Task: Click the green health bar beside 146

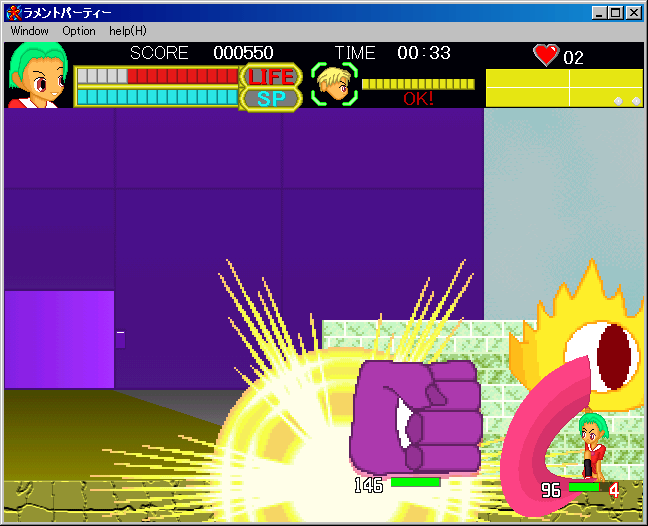Action: [415, 482]
